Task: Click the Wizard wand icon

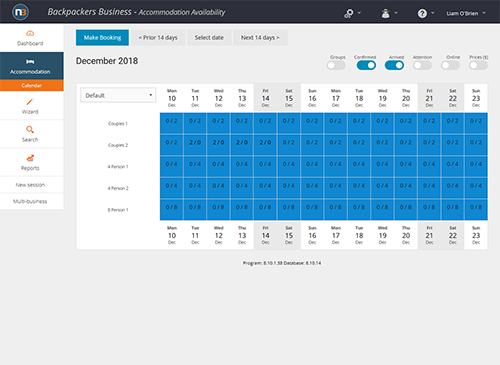Action: (x=30, y=102)
